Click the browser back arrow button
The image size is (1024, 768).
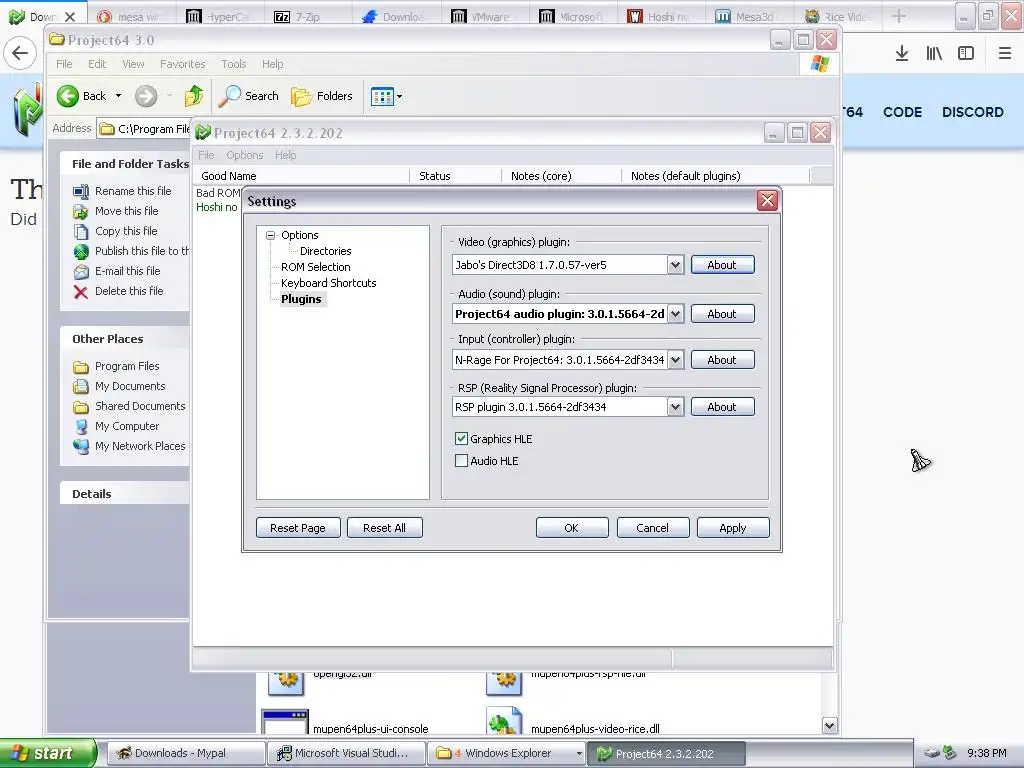20,53
